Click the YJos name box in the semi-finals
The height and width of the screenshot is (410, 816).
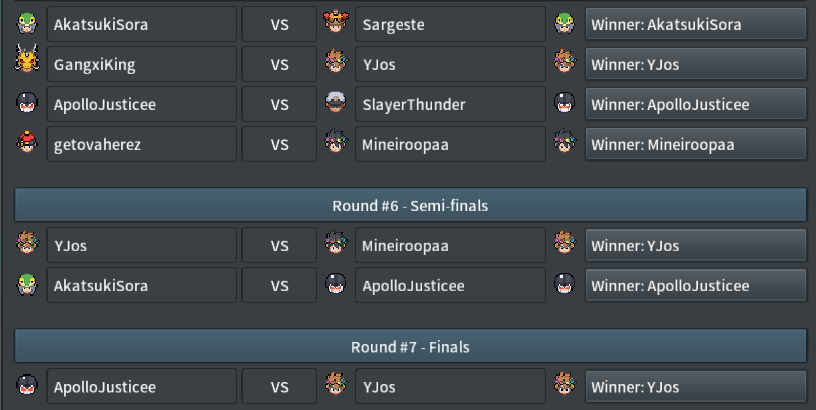[142, 245]
